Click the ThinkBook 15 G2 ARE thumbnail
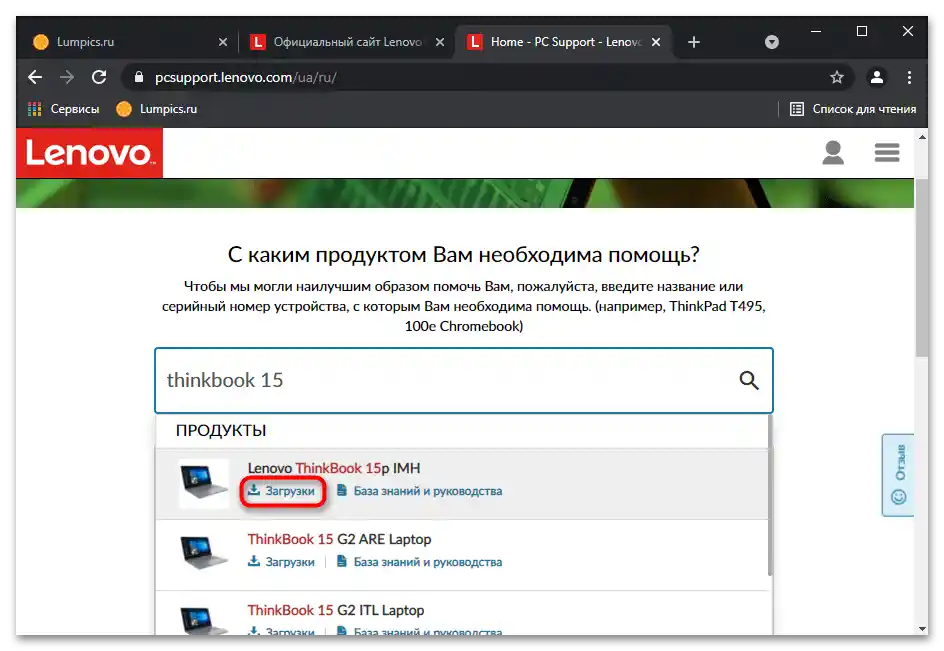Image resolution: width=944 pixels, height=651 pixels. coord(204,553)
